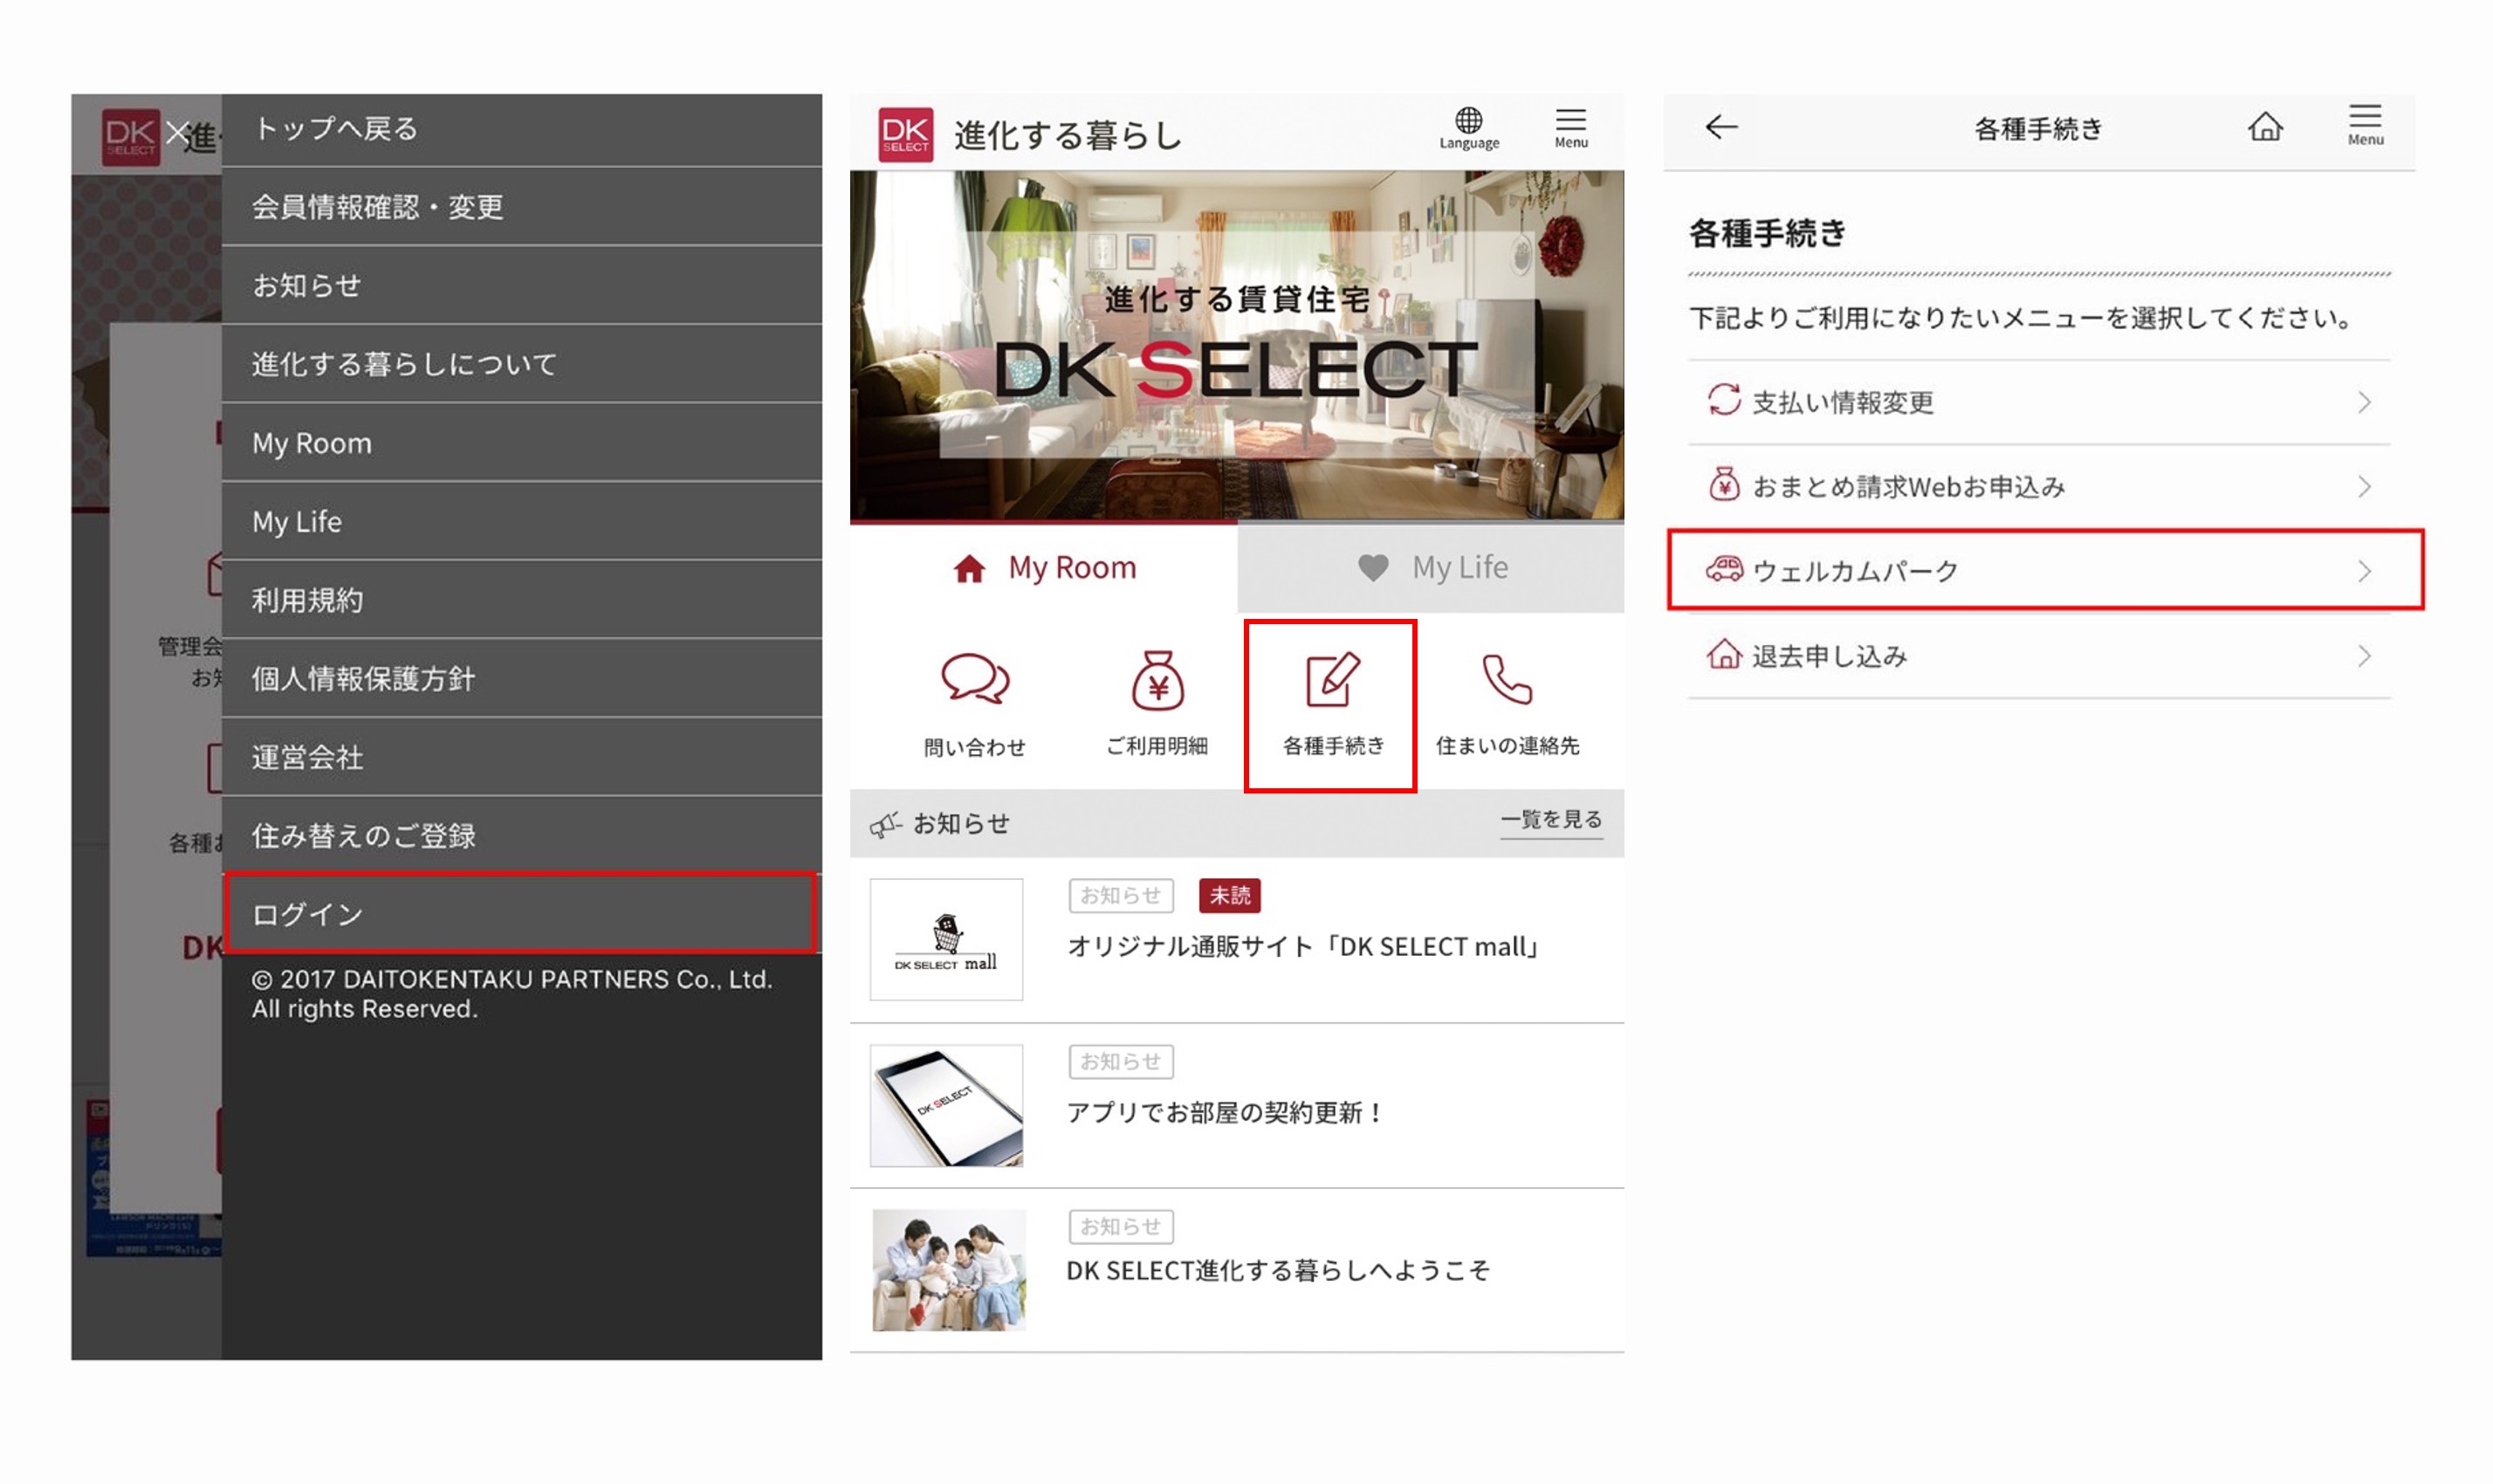This screenshot has height=1484, width=2493.
Task: Click the refresh icon beside 支払い情報変更
Action: [1723, 400]
